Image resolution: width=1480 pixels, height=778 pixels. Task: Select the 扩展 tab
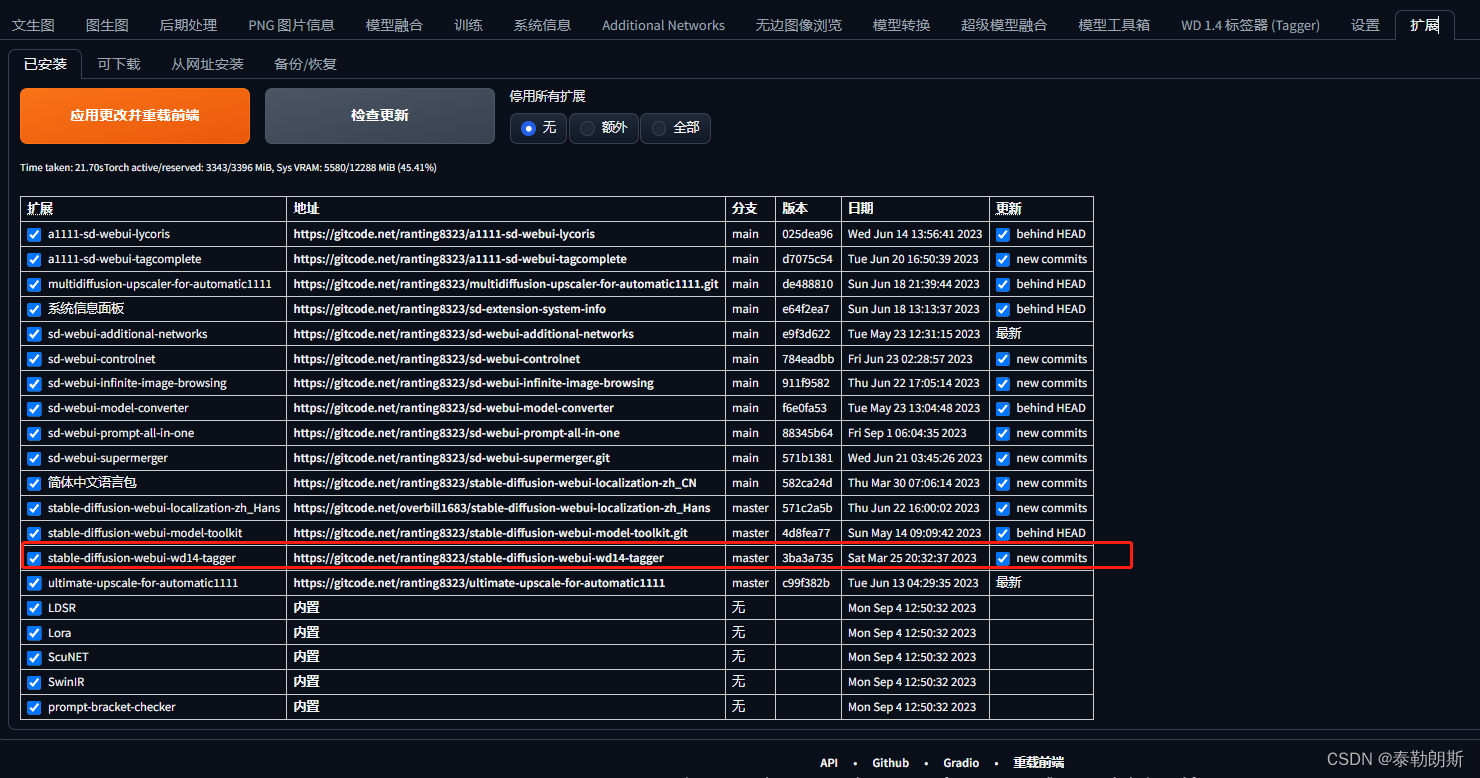(1424, 25)
